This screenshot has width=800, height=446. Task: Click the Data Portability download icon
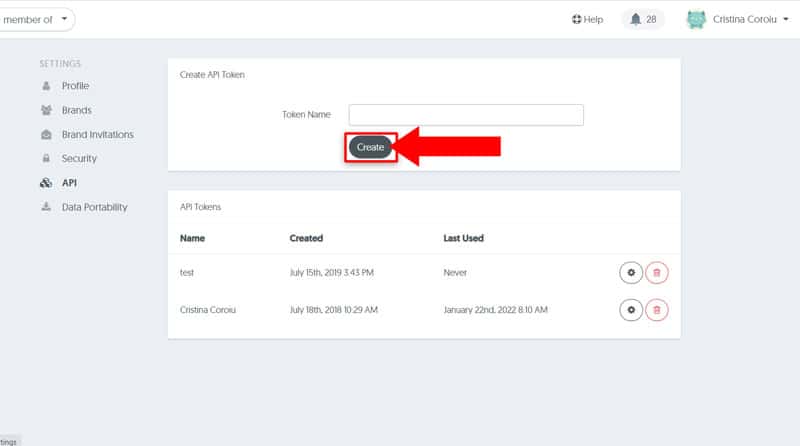click(x=46, y=207)
